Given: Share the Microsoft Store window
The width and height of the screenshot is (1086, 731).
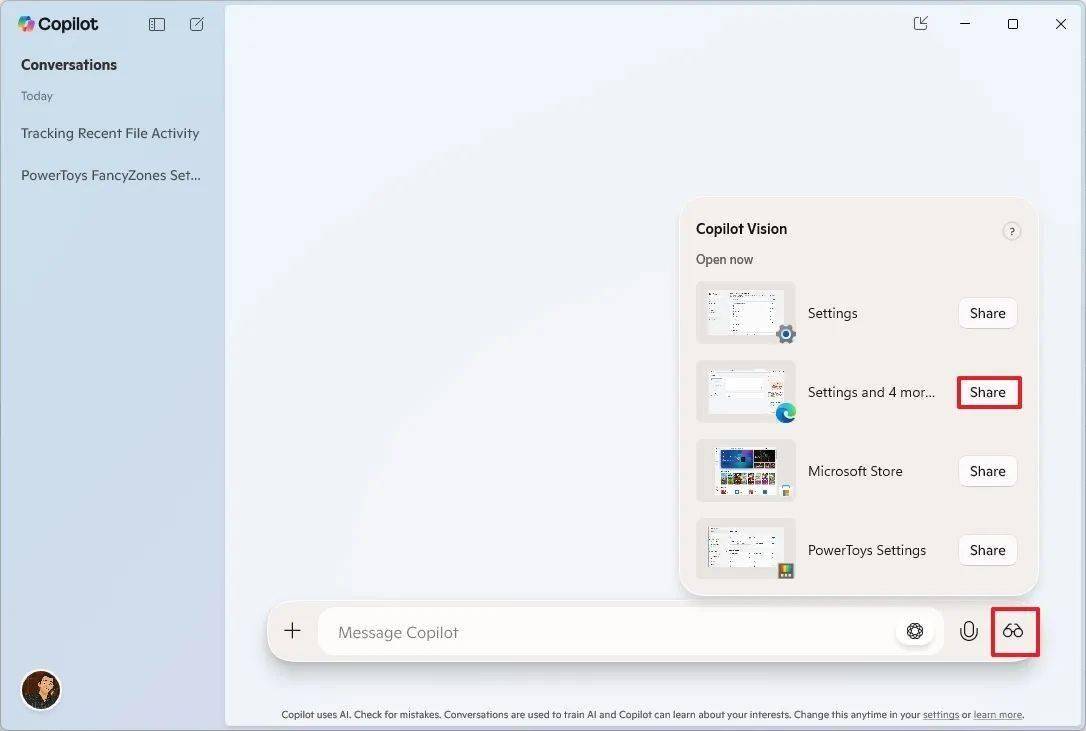Looking at the screenshot, I should [988, 471].
